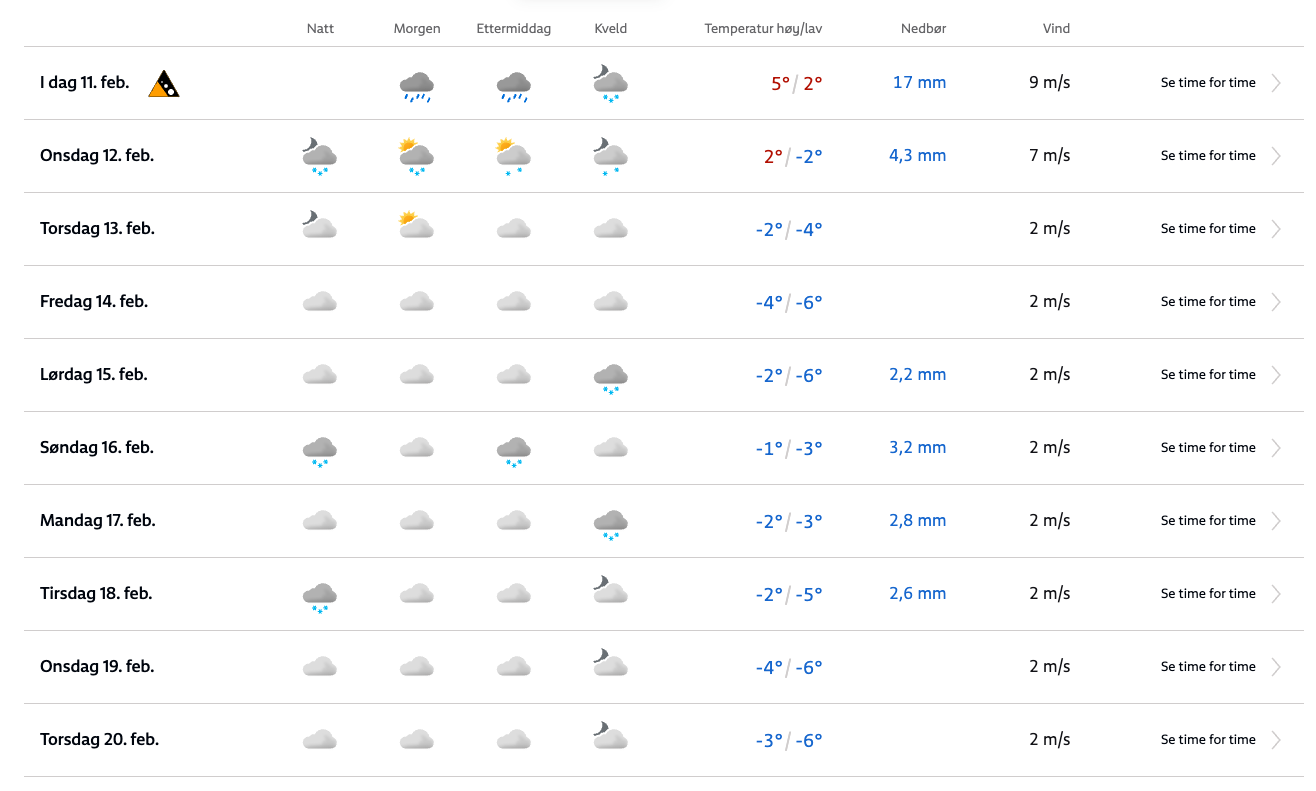Click the avalanche warning icon for today
Image resolution: width=1316 pixels, height=791 pixels.
click(x=164, y=84)
